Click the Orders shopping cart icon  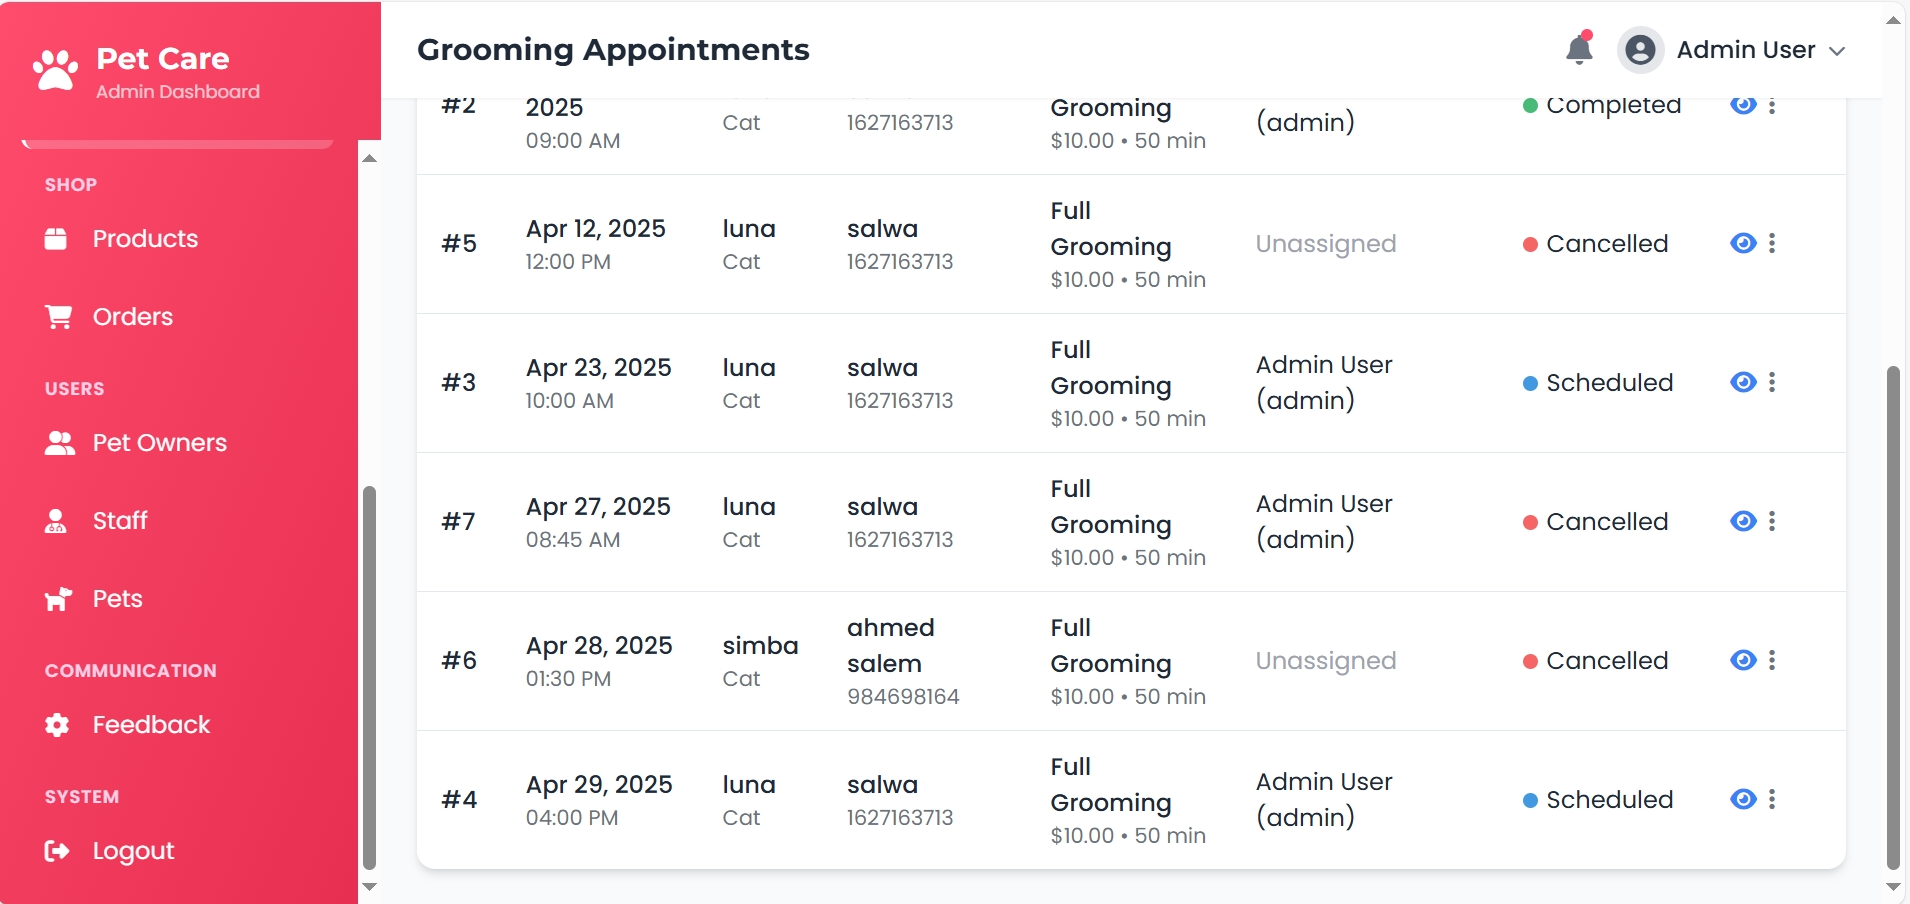[58, 317]
